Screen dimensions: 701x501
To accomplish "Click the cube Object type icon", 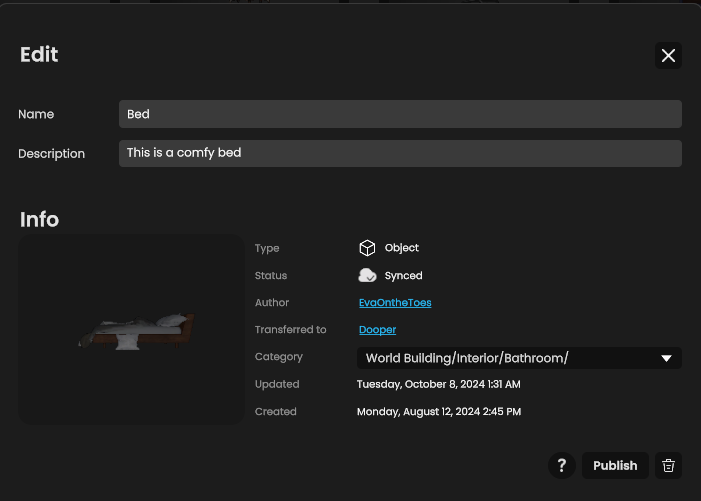I will [367, 248].
